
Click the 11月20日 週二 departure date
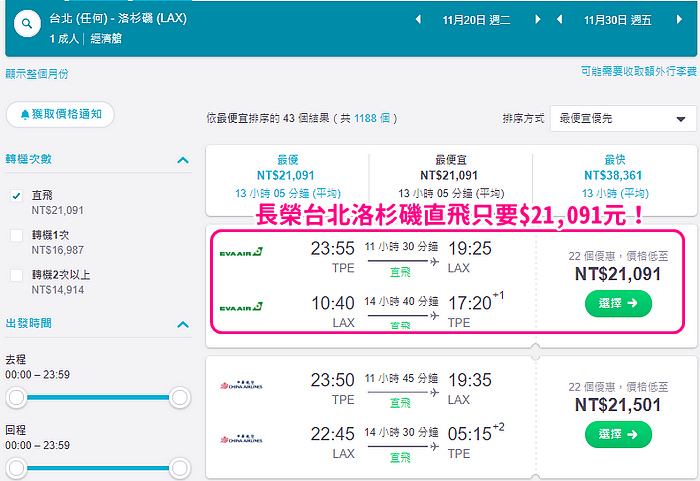point(476,20)
